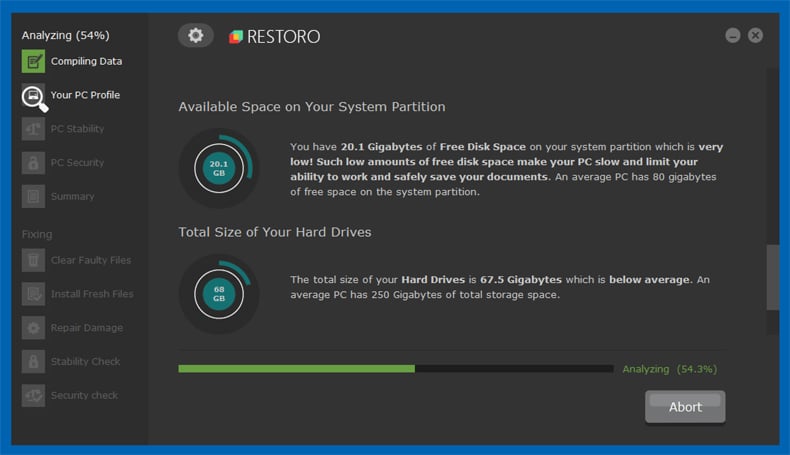
Task: Click the 68 GB hard drive gauge
Action: click(219, 293)
